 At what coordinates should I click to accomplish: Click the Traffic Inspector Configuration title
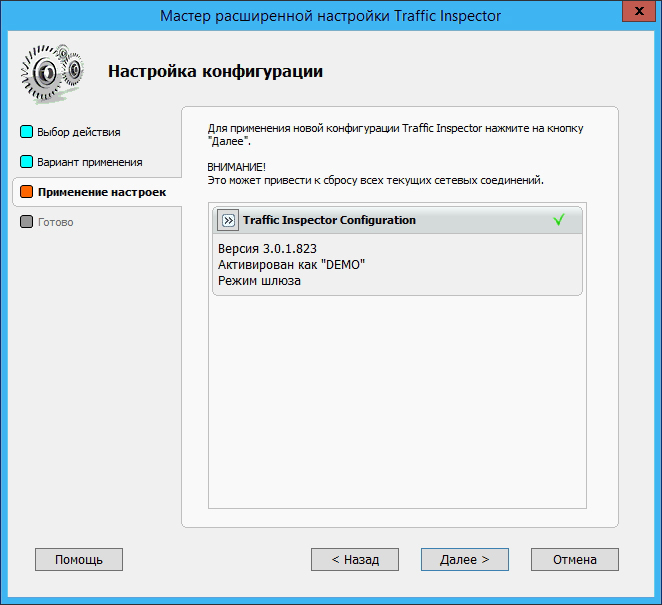point(329,220)
